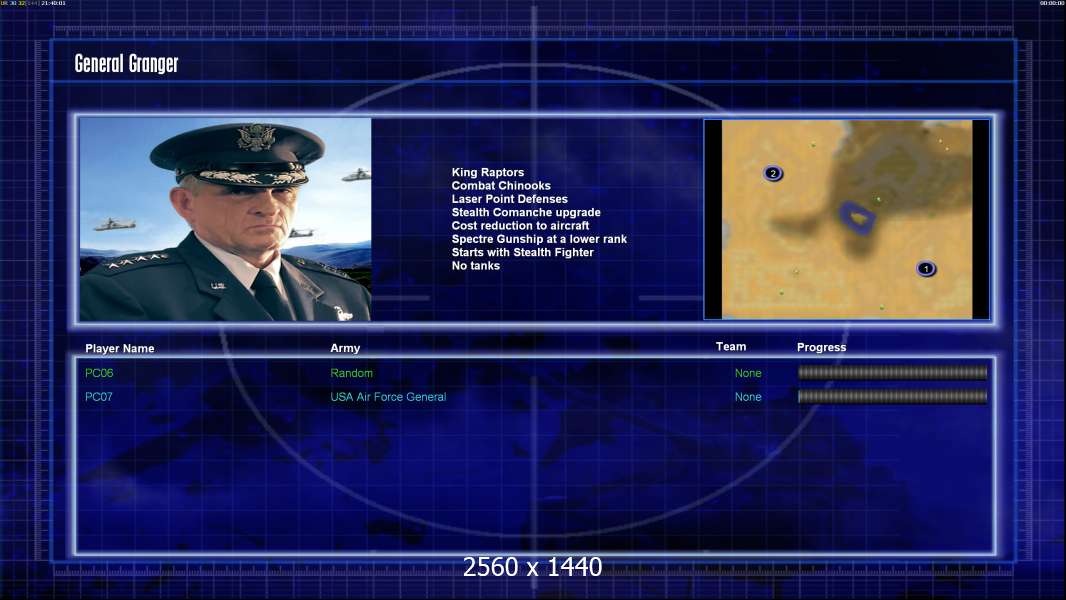This screenshot has height=600, width=1066.
Task: Click the 2560 x 1440 resolution text
Action: 532,567
